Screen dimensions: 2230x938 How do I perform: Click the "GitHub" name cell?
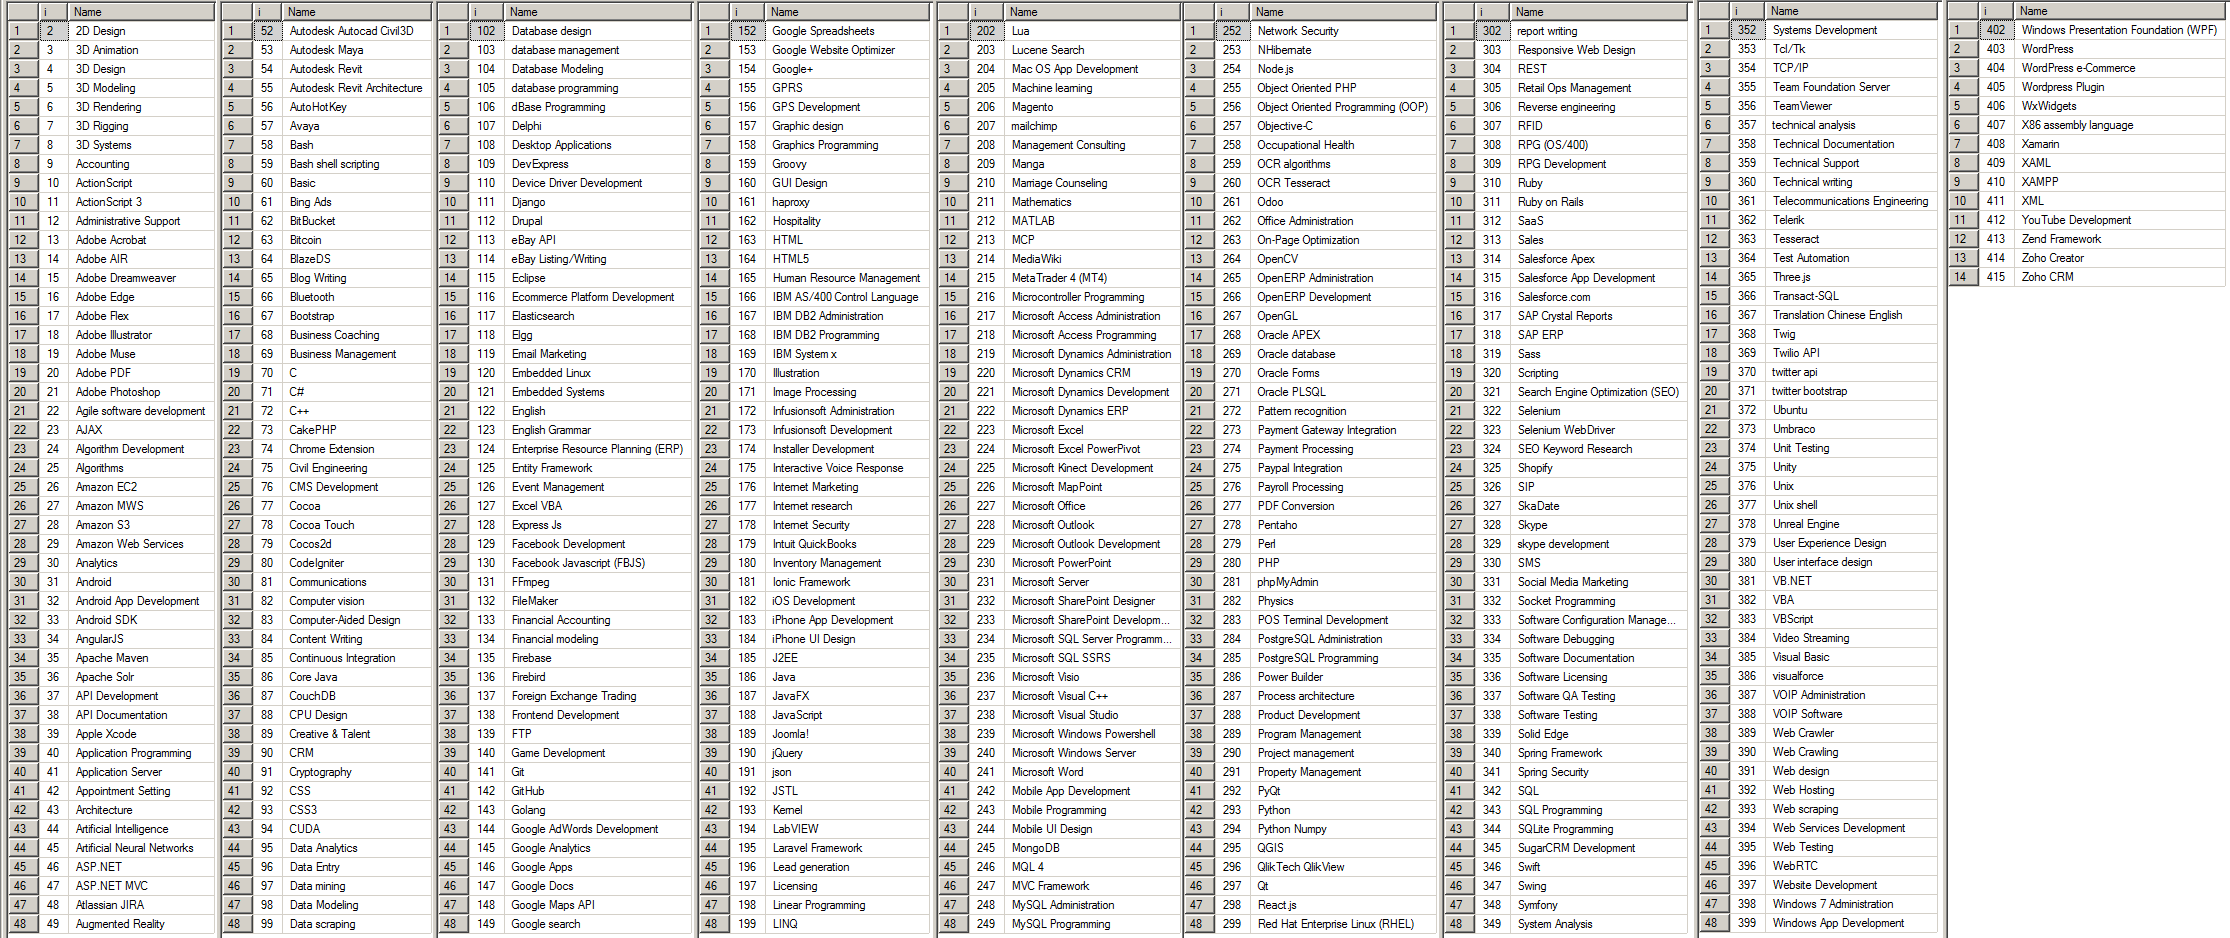(598, 791)
